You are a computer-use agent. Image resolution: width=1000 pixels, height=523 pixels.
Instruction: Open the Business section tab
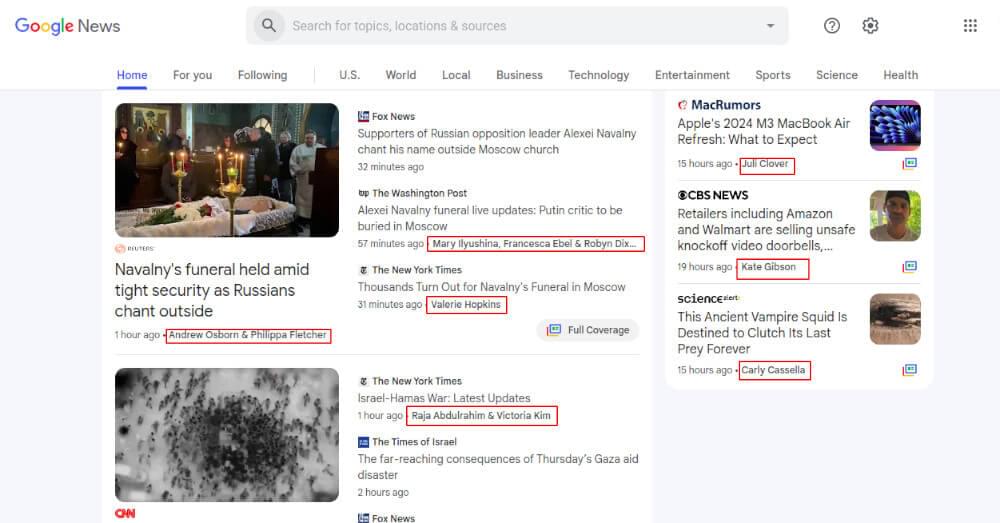click(x=519, y=75)
